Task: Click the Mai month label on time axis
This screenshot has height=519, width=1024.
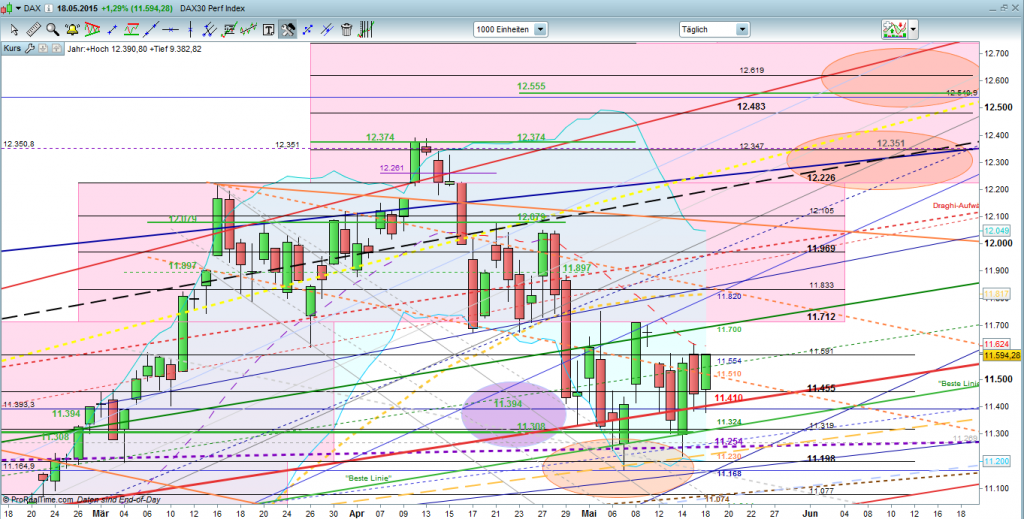Action: [589, 514]
